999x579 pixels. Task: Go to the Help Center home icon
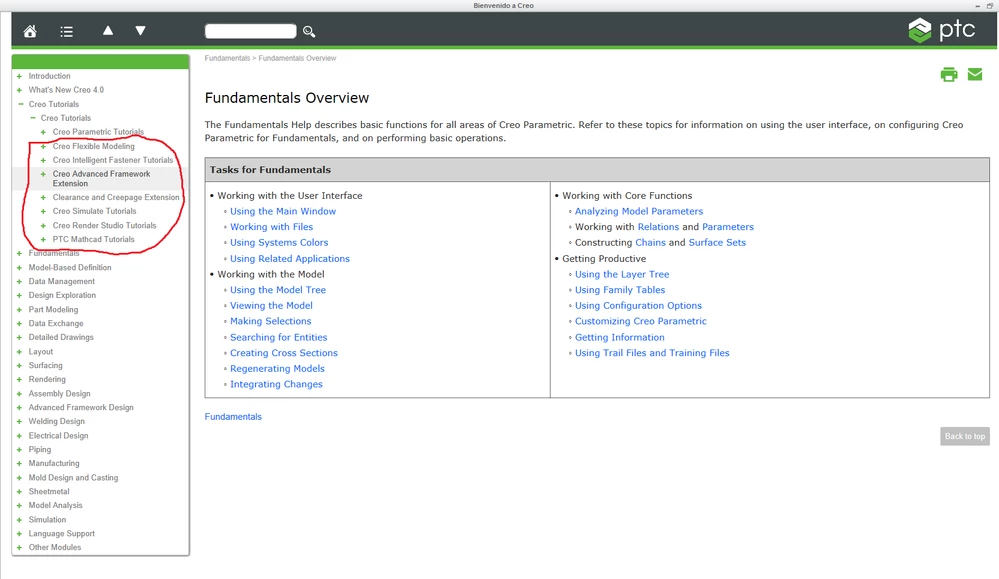(30, 31)
